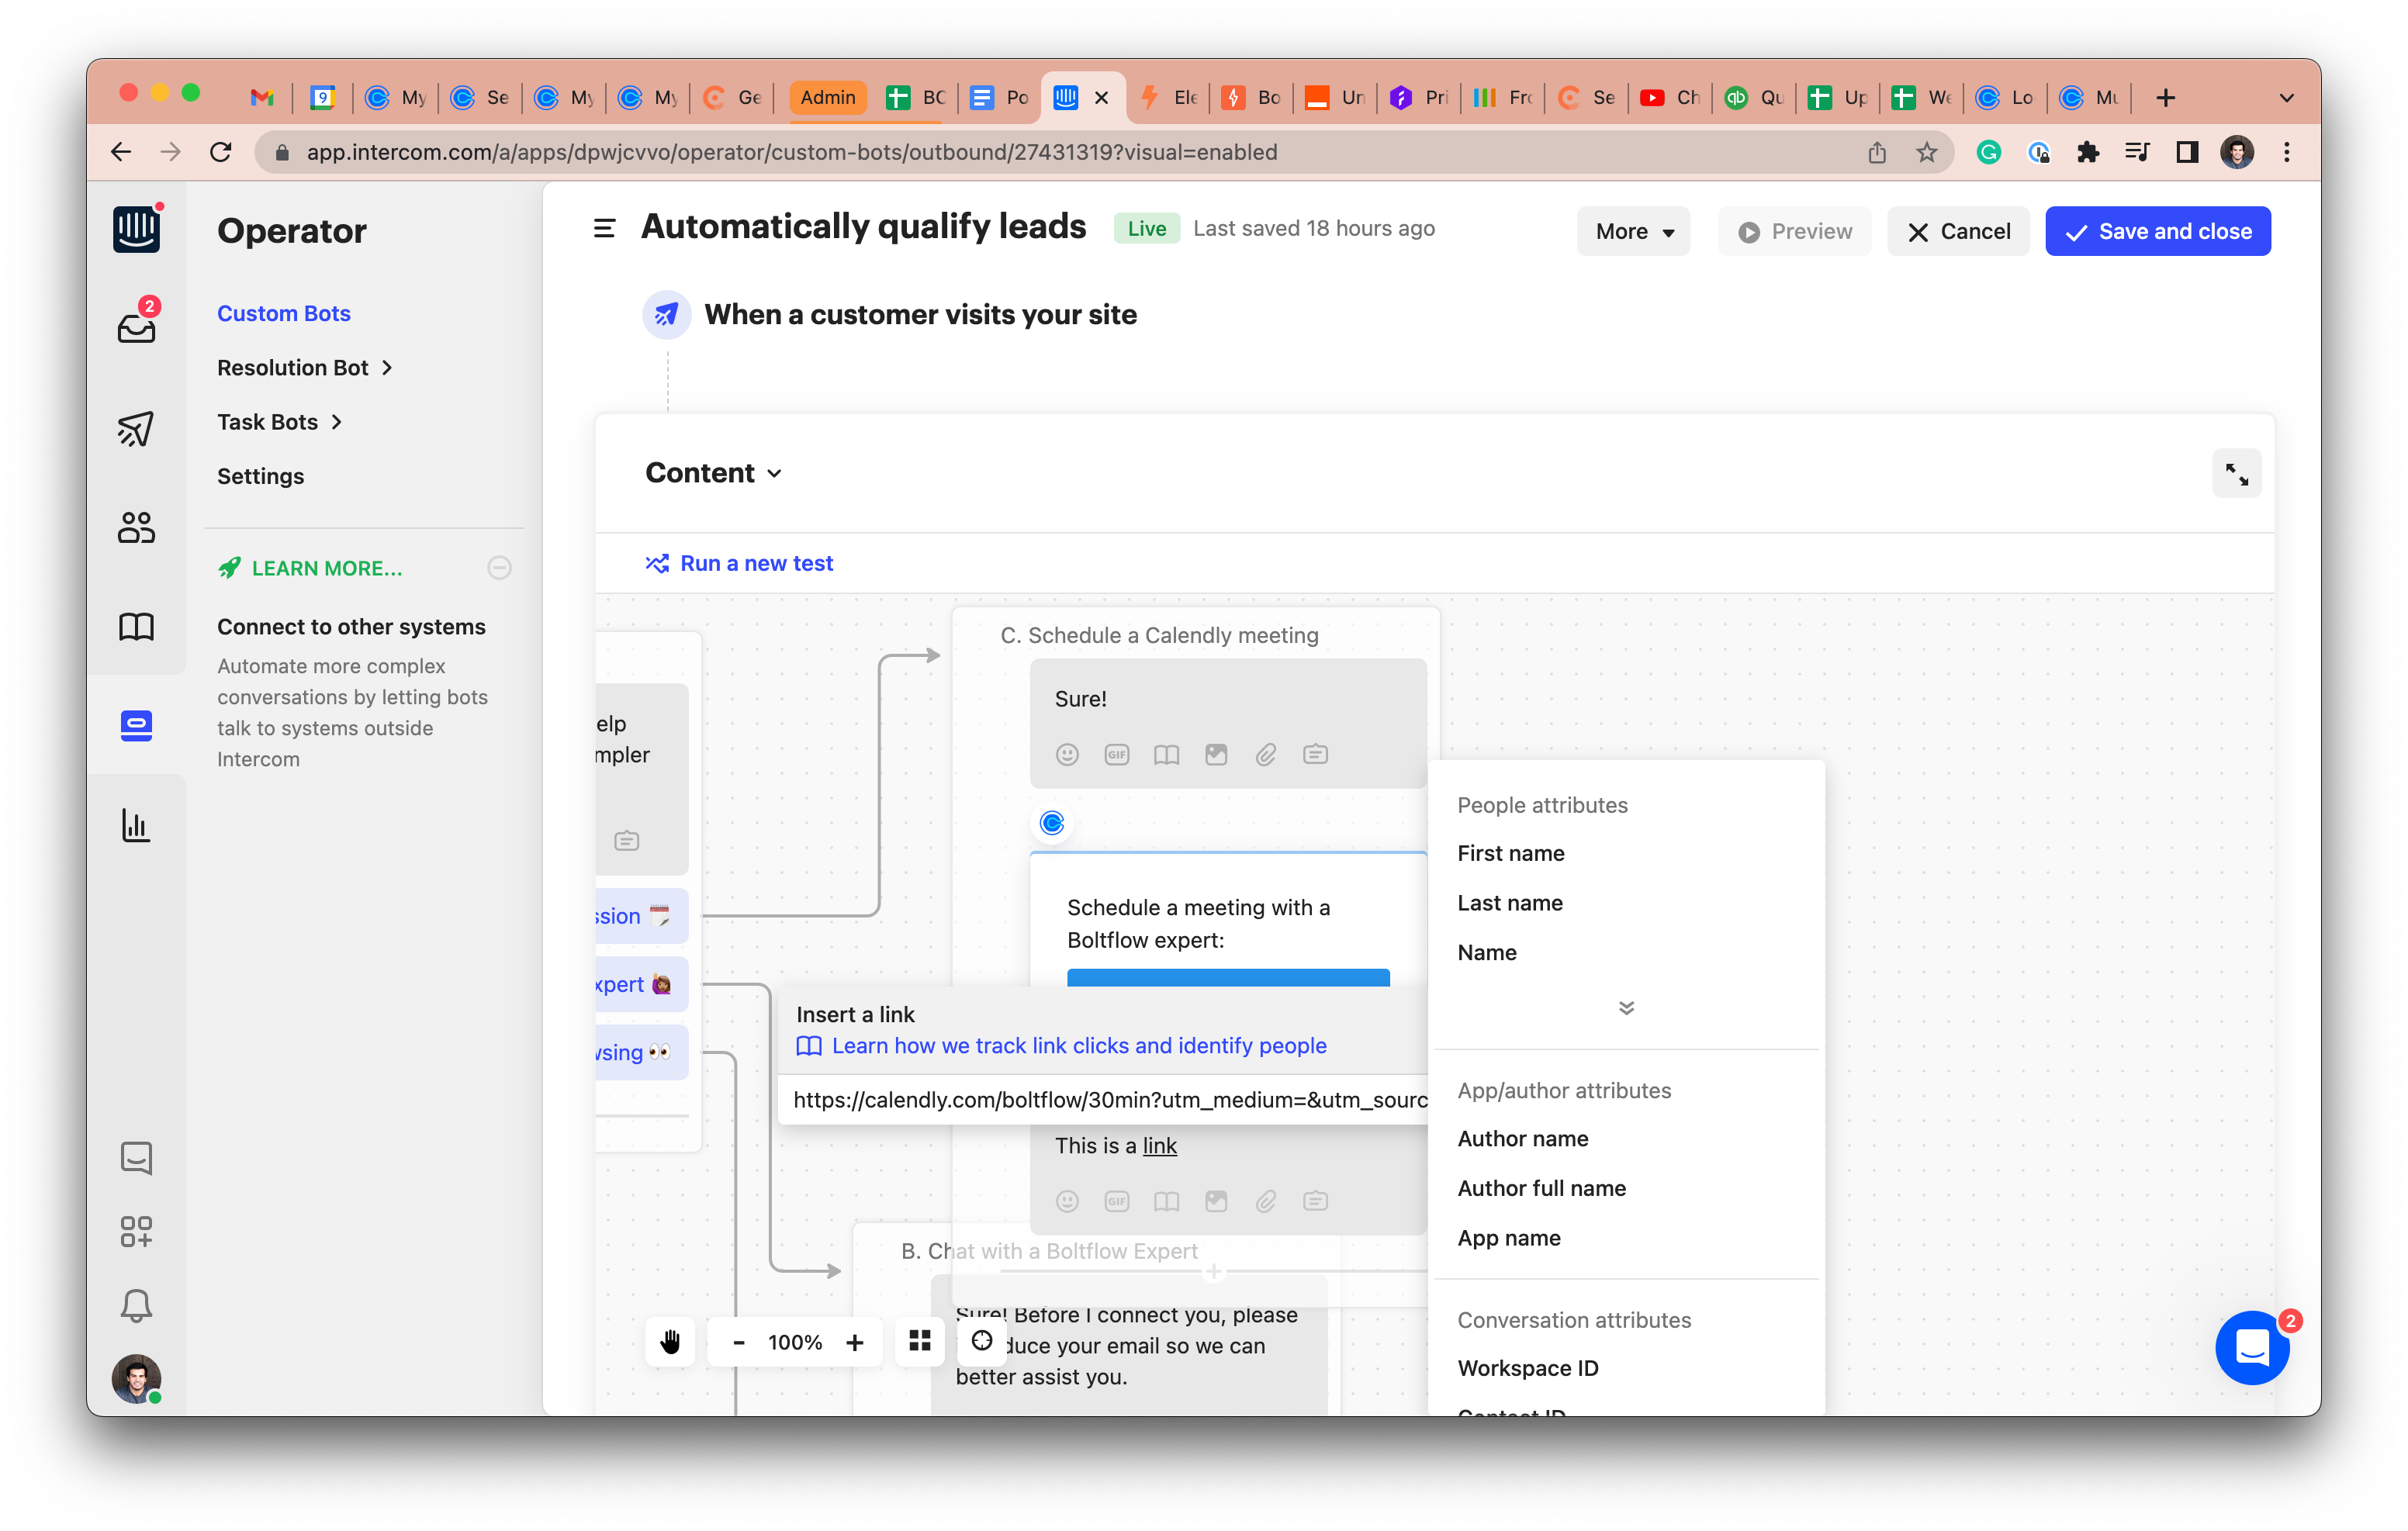The height and width of the screenshot is (1531, 2408).
Task: Click the article/document icon in toolbar
Action: pyautogui.click(x=1165, y=754)
